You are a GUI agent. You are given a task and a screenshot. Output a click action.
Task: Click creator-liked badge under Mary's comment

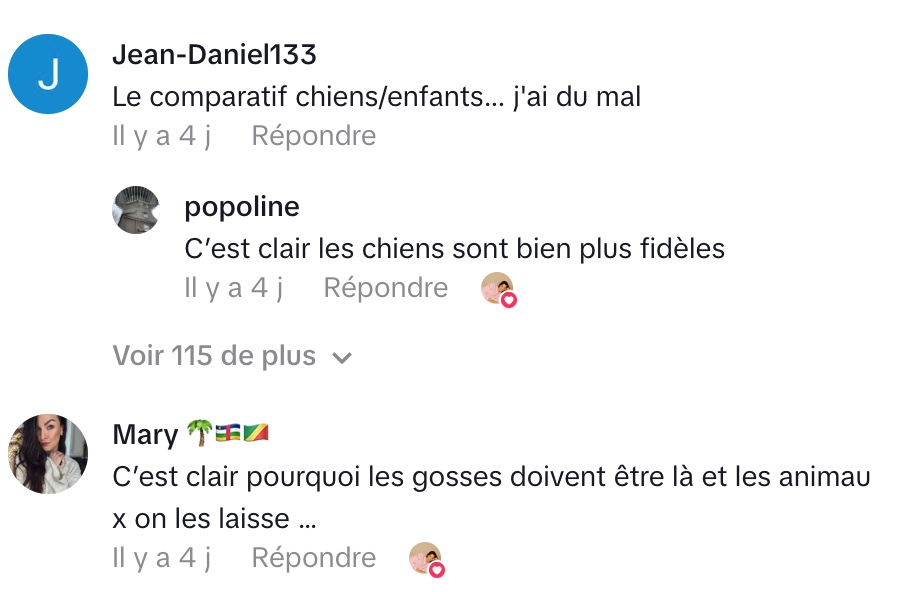tap(426, 559)
